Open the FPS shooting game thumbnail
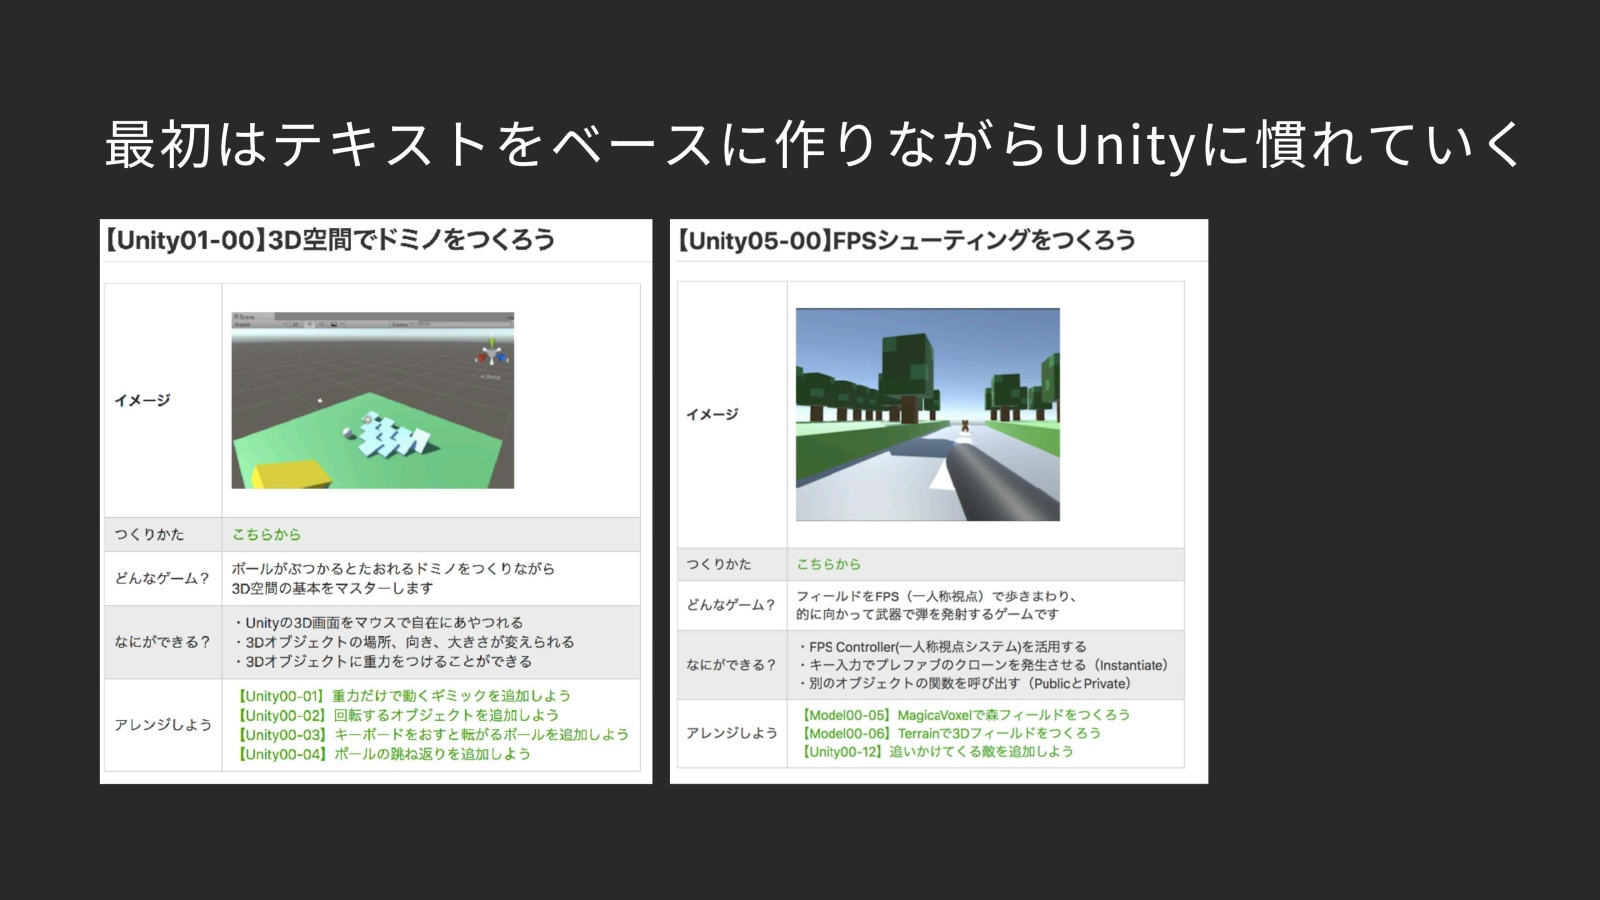 point(927,414)
